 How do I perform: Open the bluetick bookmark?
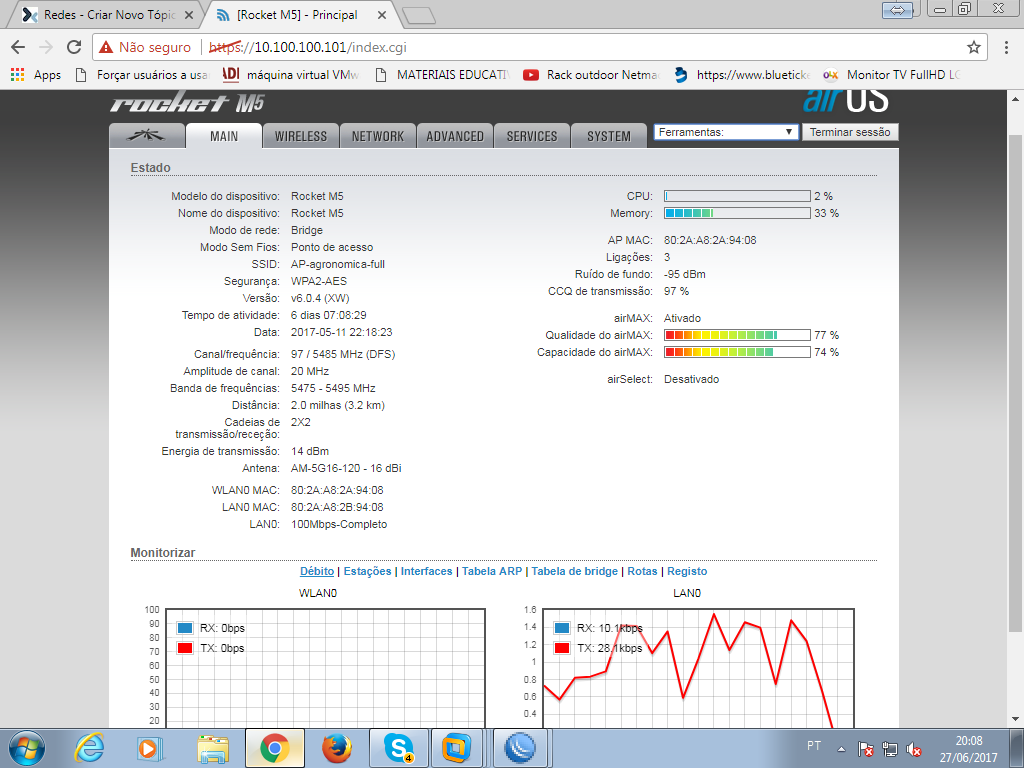coord(743,74)
